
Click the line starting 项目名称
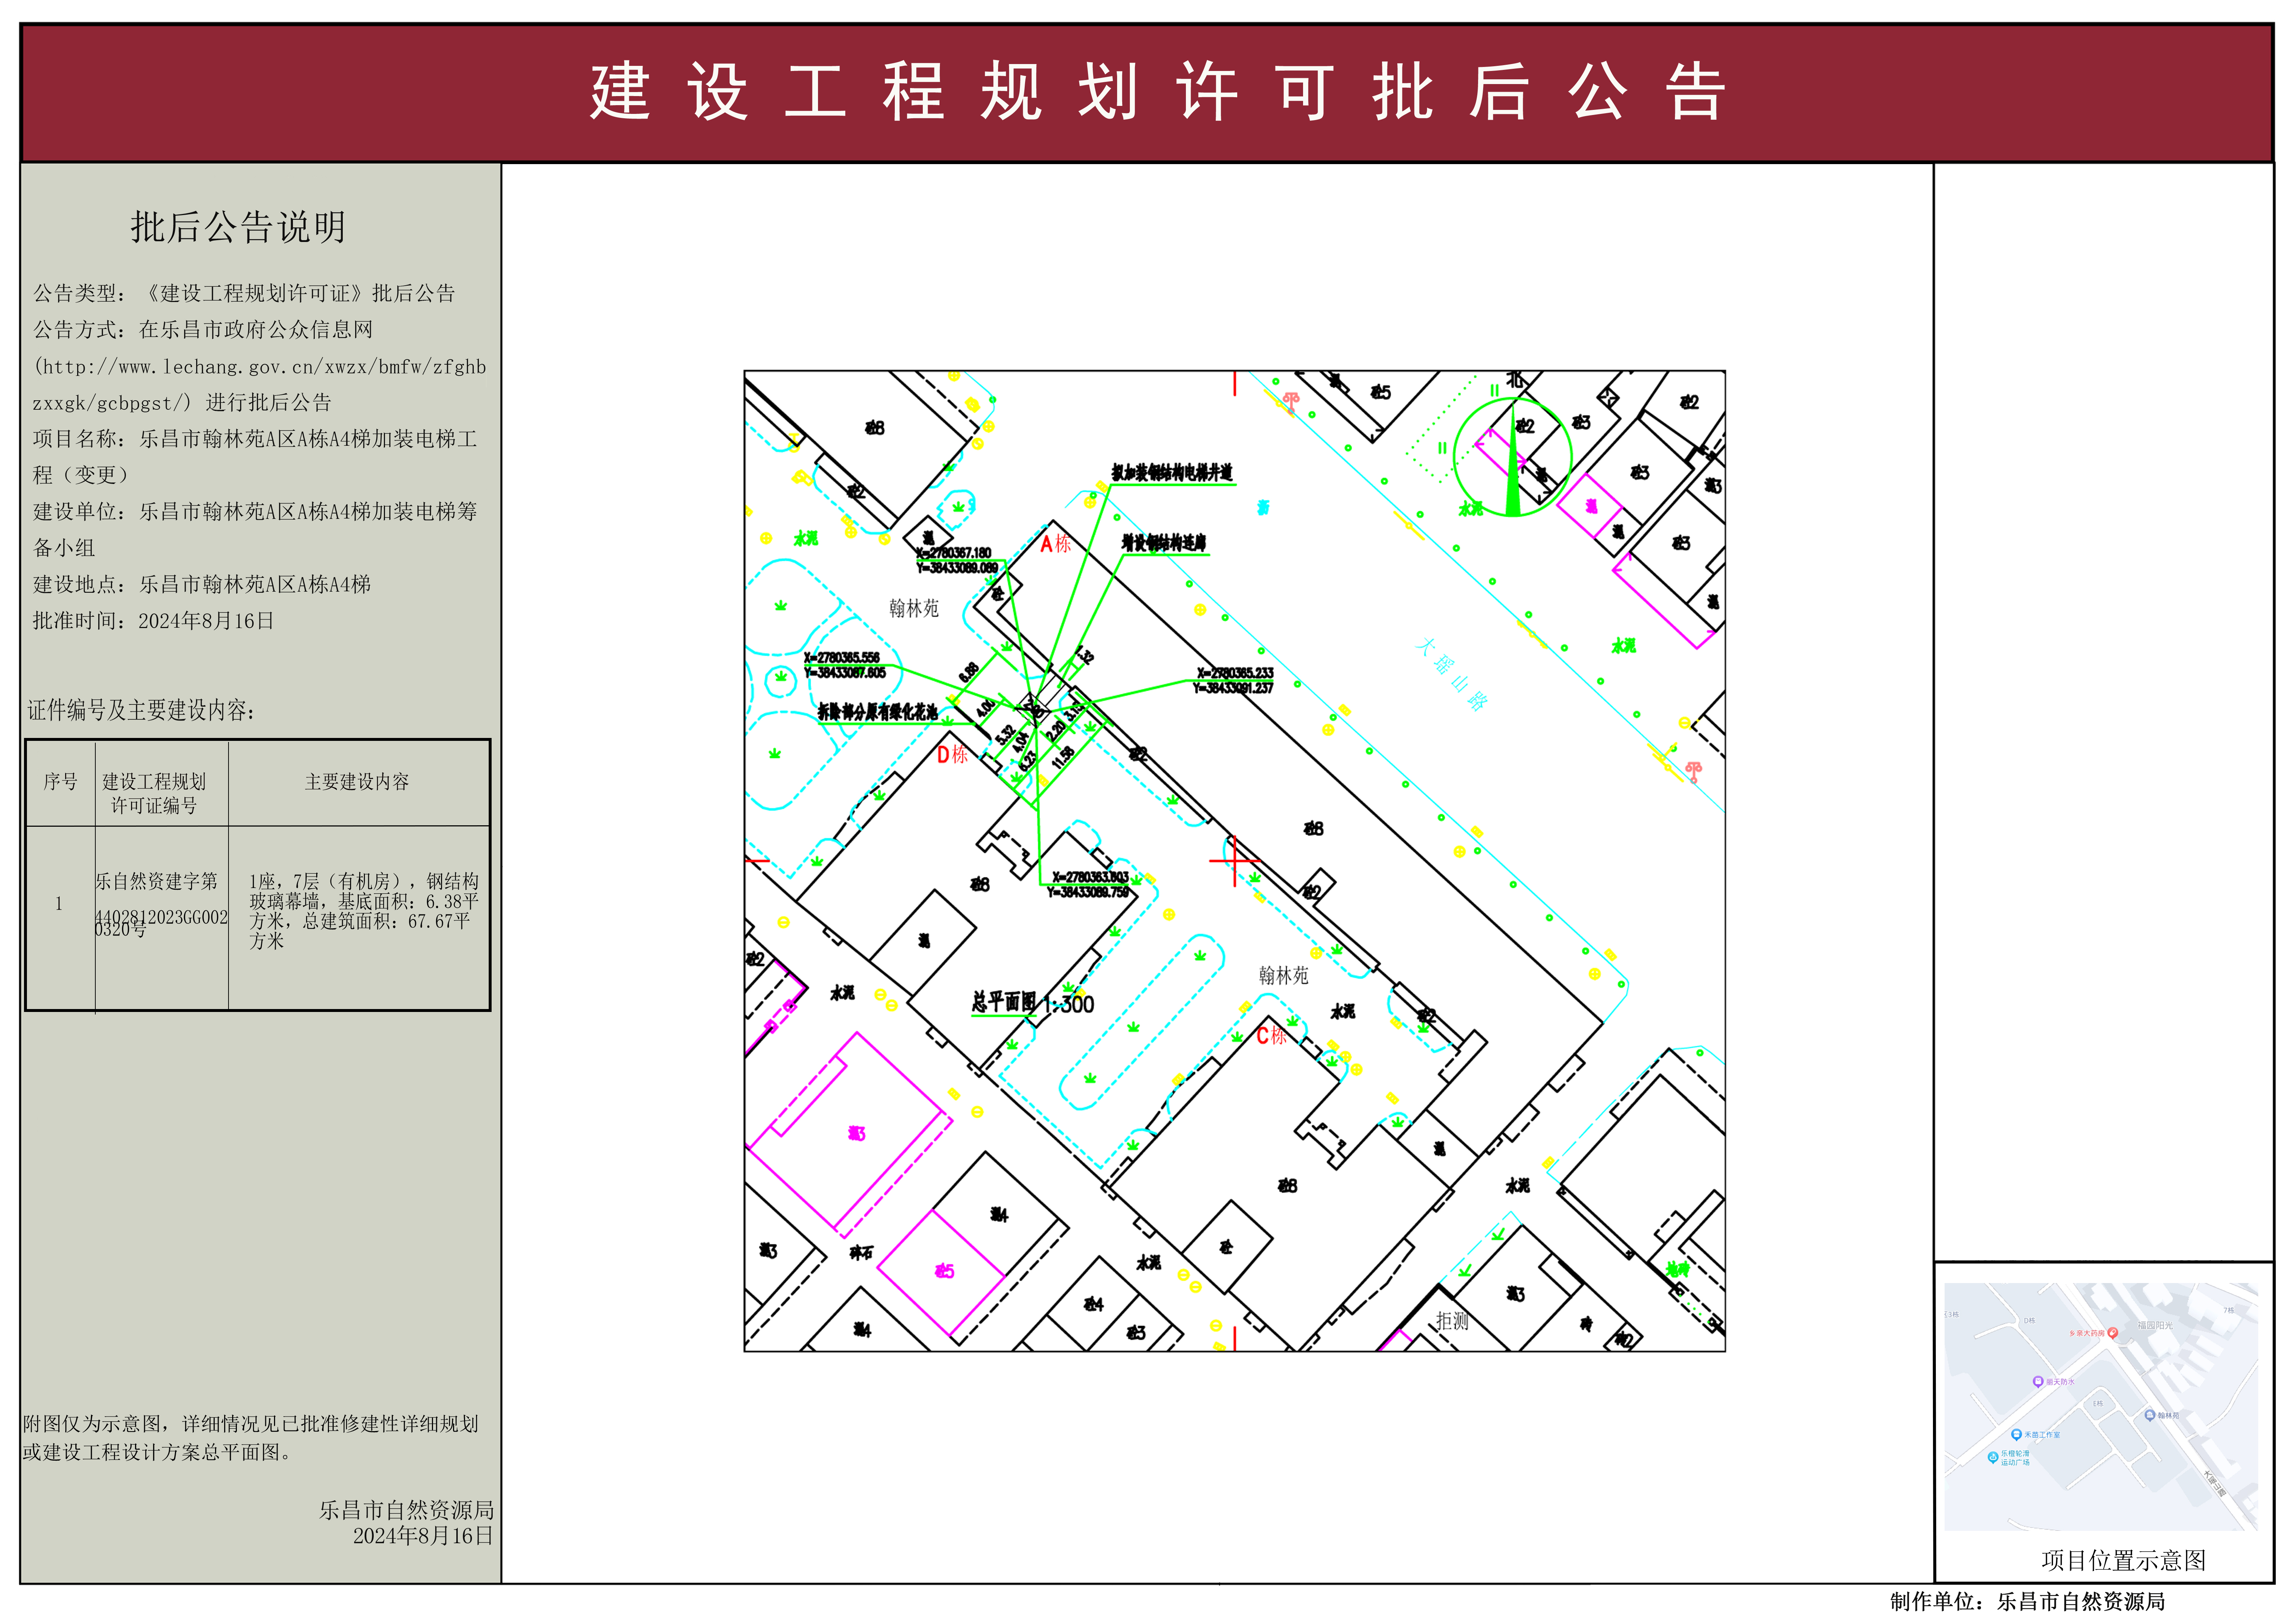tap(255, 456)
